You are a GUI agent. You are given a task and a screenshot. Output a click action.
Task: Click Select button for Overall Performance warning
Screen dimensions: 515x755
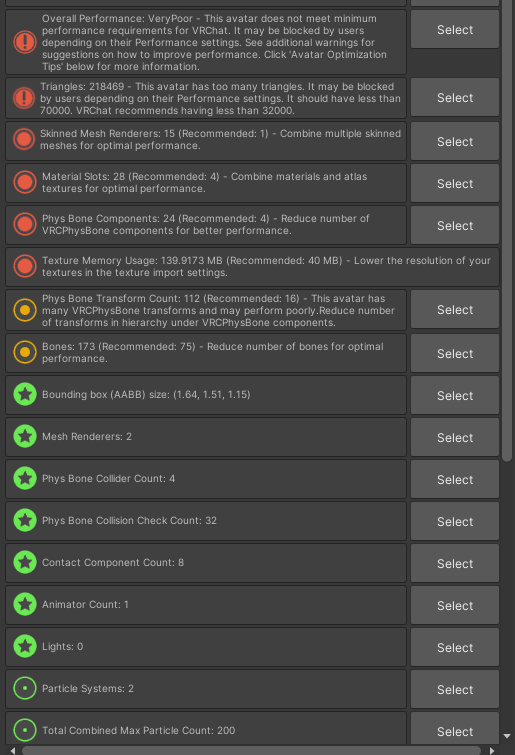click(455, 30)
